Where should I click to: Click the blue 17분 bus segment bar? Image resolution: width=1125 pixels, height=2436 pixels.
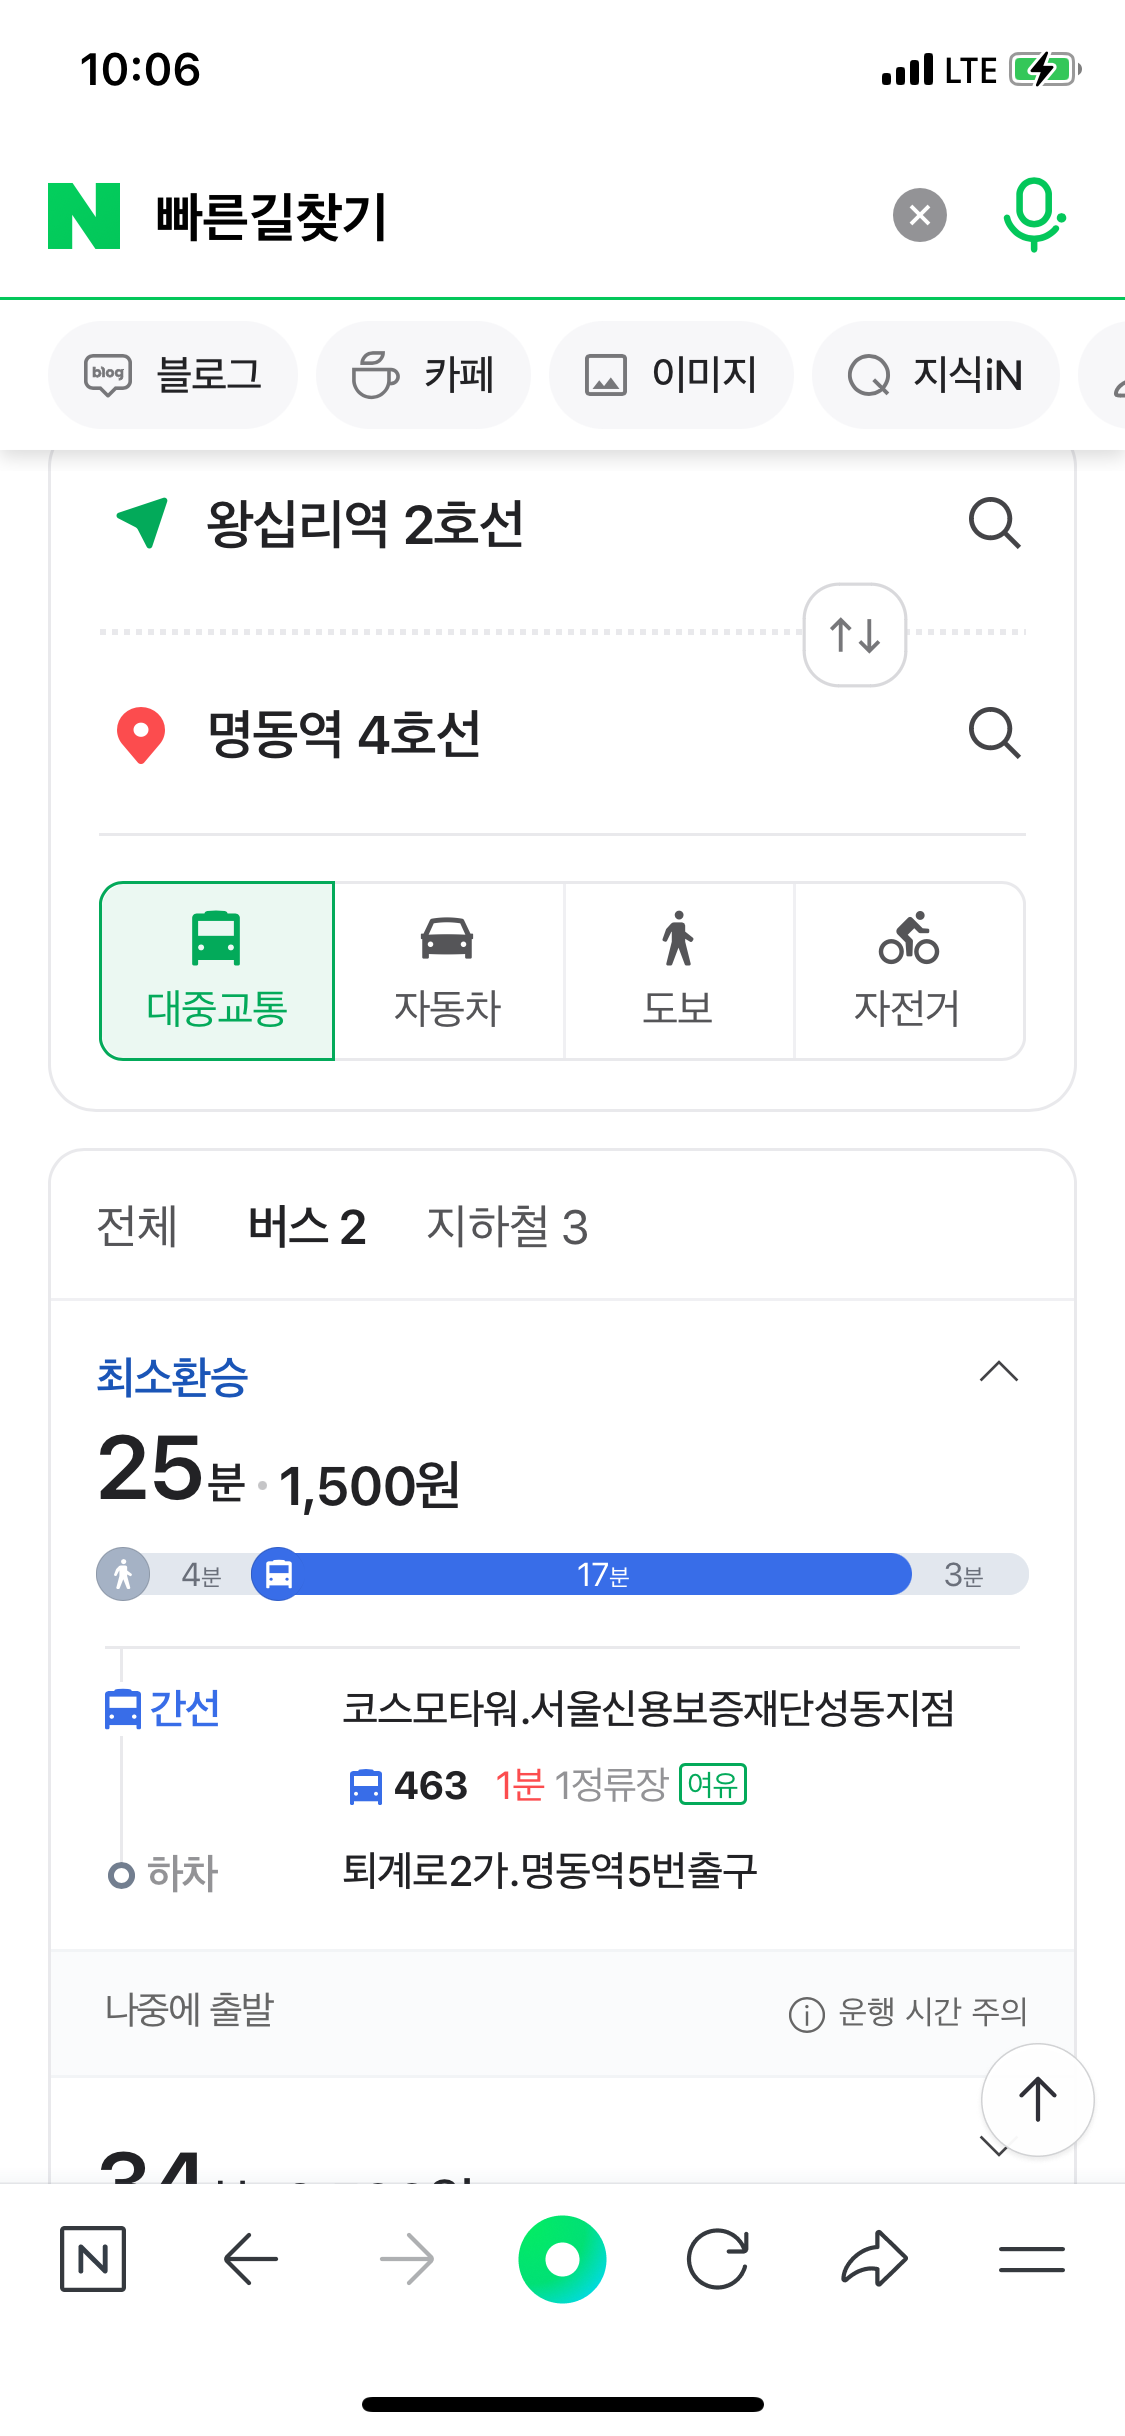point(600,1575)
